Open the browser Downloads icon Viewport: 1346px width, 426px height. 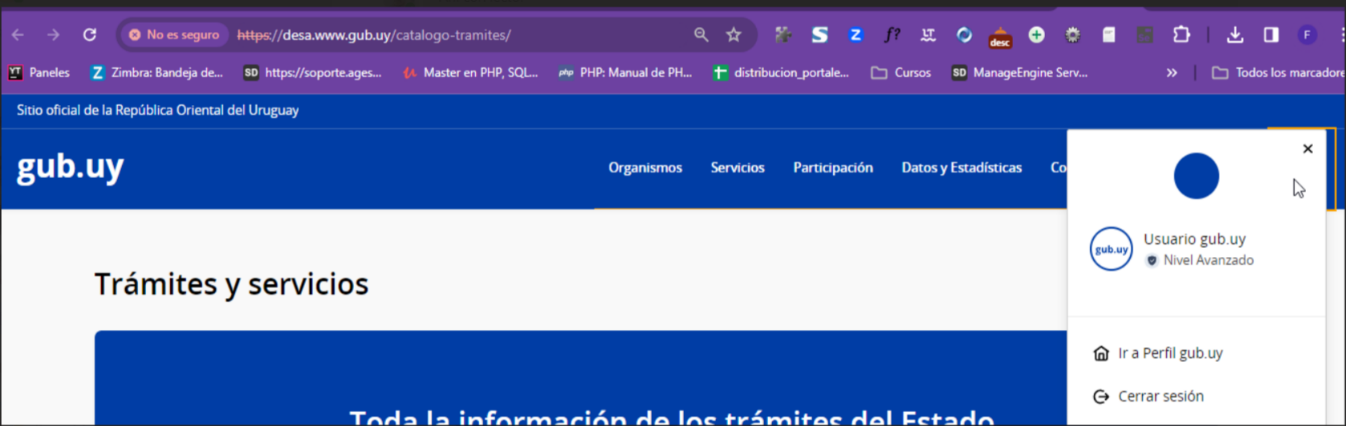click(1235, 35)
